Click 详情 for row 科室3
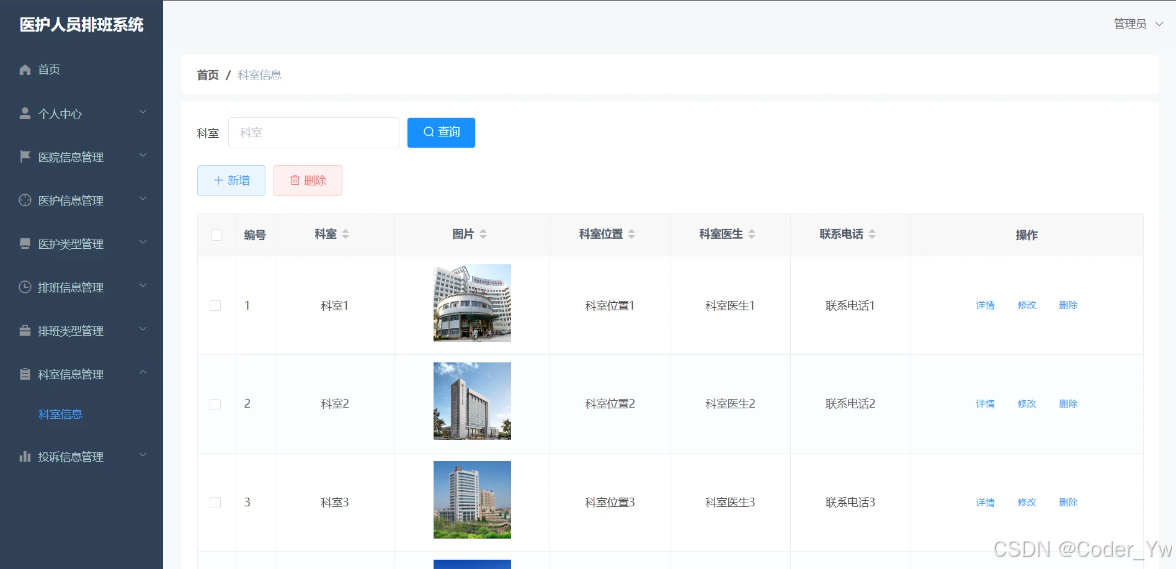The image size is (1176, 569). (985, 502)
